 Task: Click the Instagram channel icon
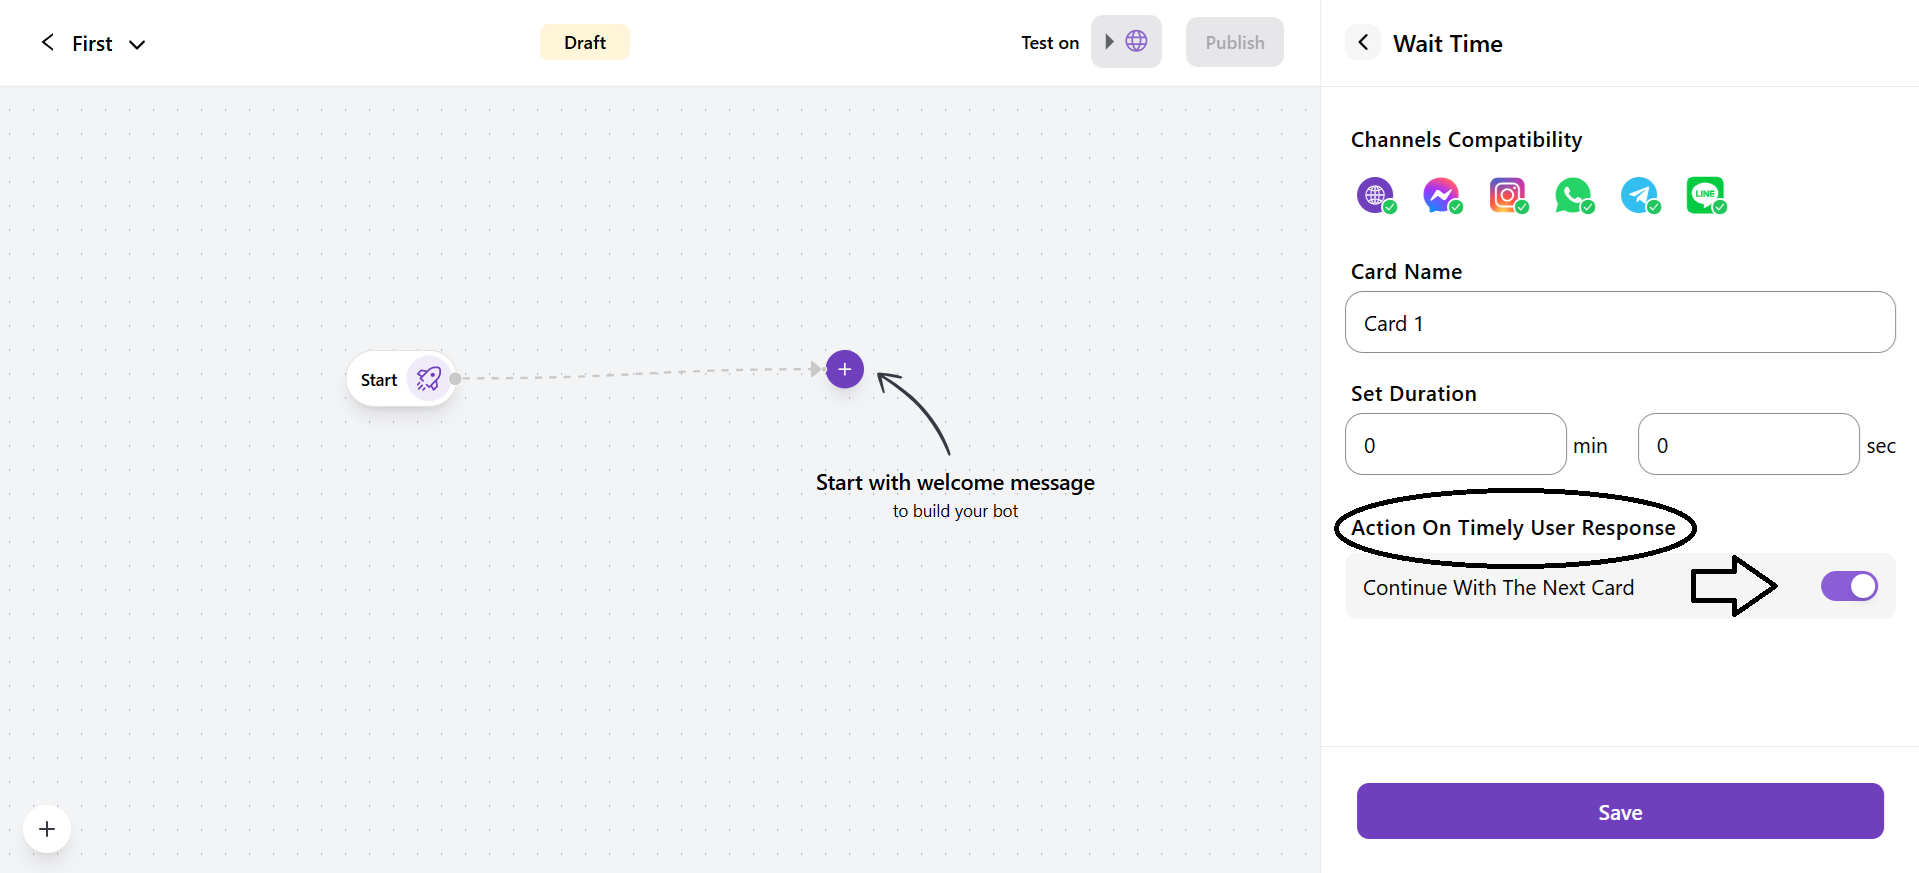pyautogui.click(x=1507, y=195)
